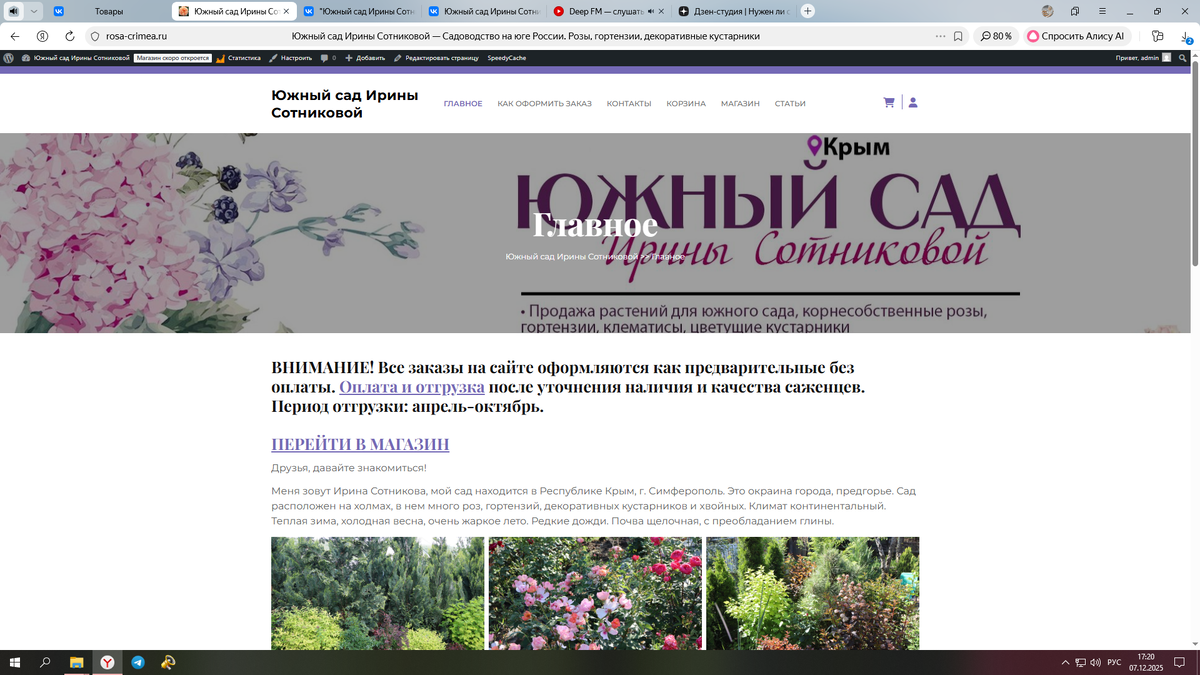
Task: Open Windows taskbar search
Action: (45, 662)
